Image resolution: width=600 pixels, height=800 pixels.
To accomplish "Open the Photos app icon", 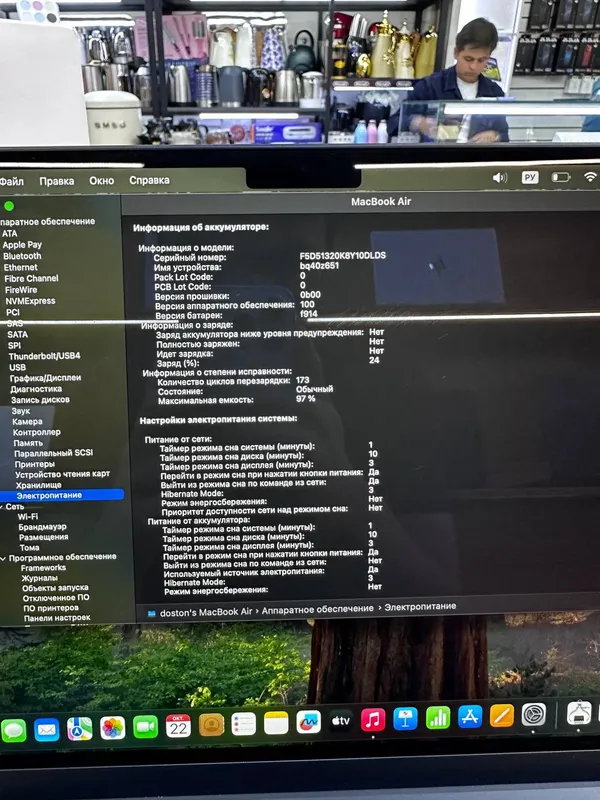I will pos(112,728).
